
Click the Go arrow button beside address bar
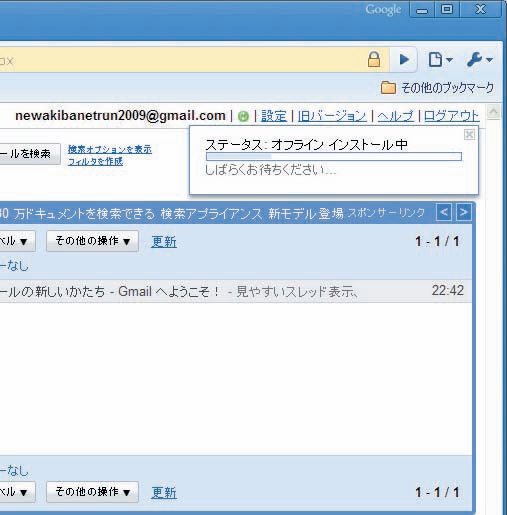(x=404, y=60)
